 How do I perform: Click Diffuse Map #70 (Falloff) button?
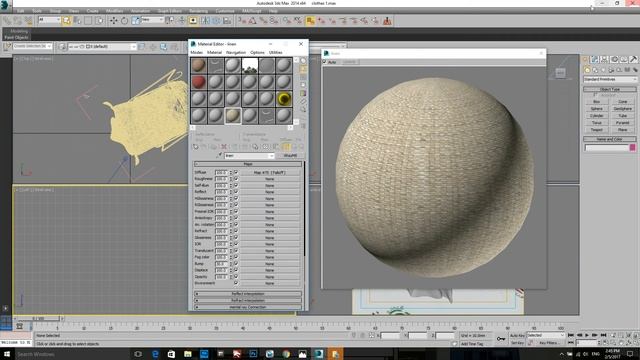pos(270,173)
